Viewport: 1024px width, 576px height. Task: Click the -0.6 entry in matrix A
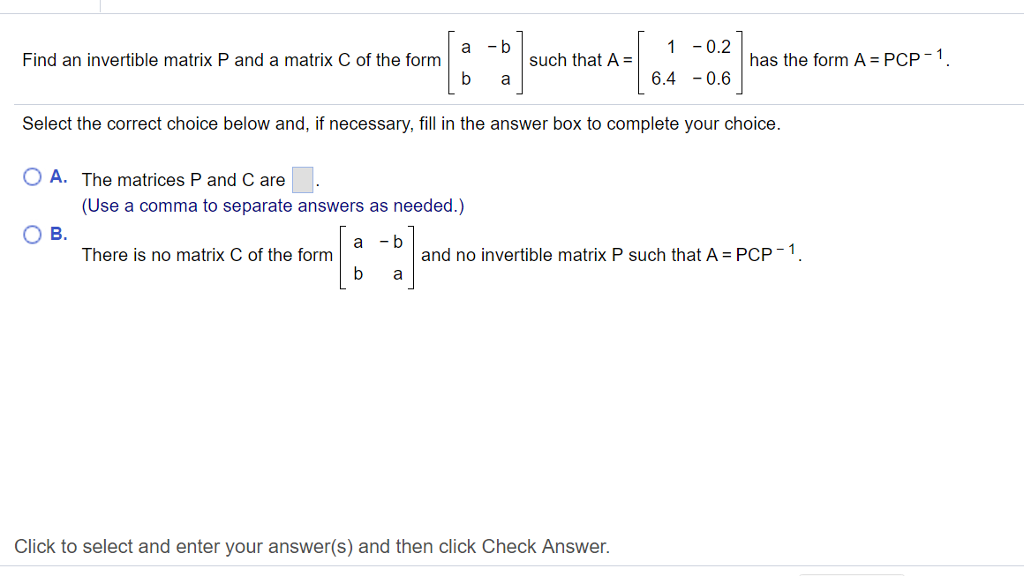712,79
